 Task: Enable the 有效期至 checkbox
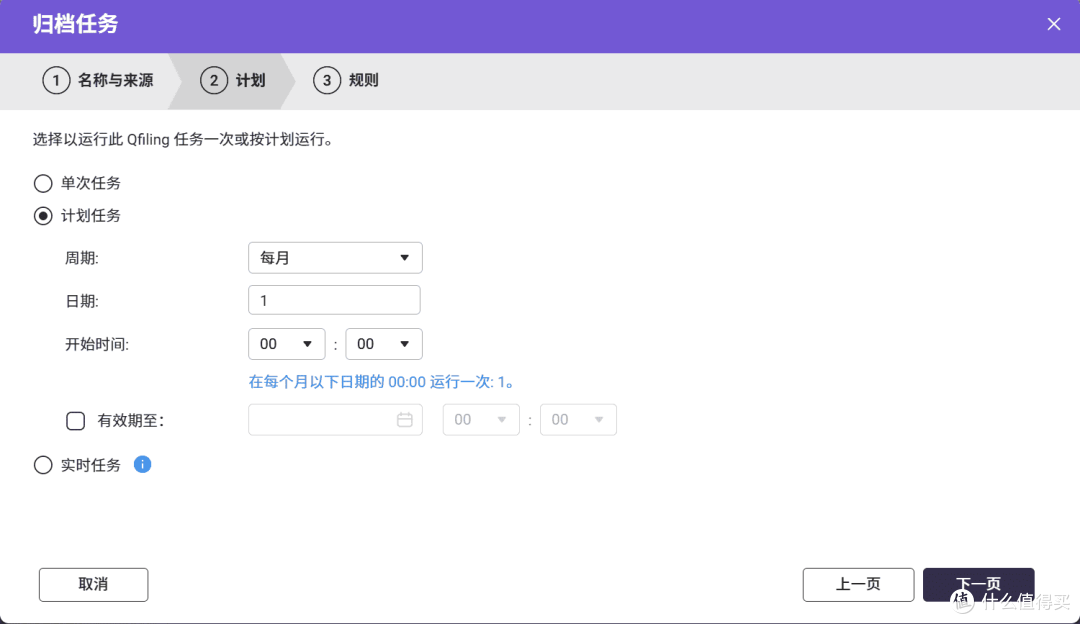(76, 421)
